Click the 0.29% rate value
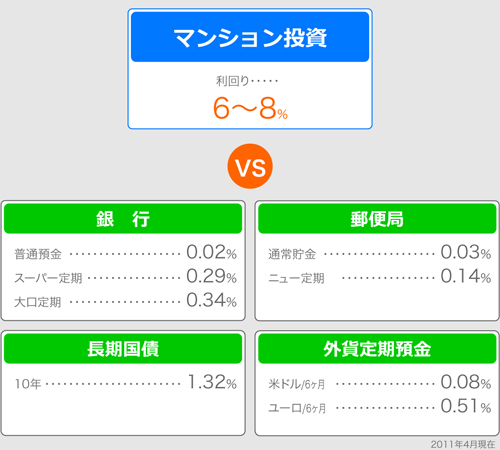The height and width of the screenshot is (450, 500). point(211,276)
